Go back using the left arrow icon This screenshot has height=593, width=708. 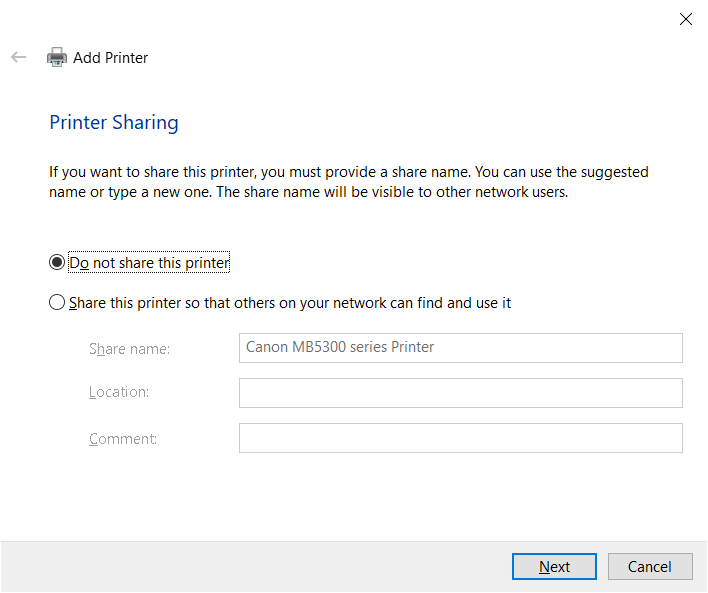[19, 57]
